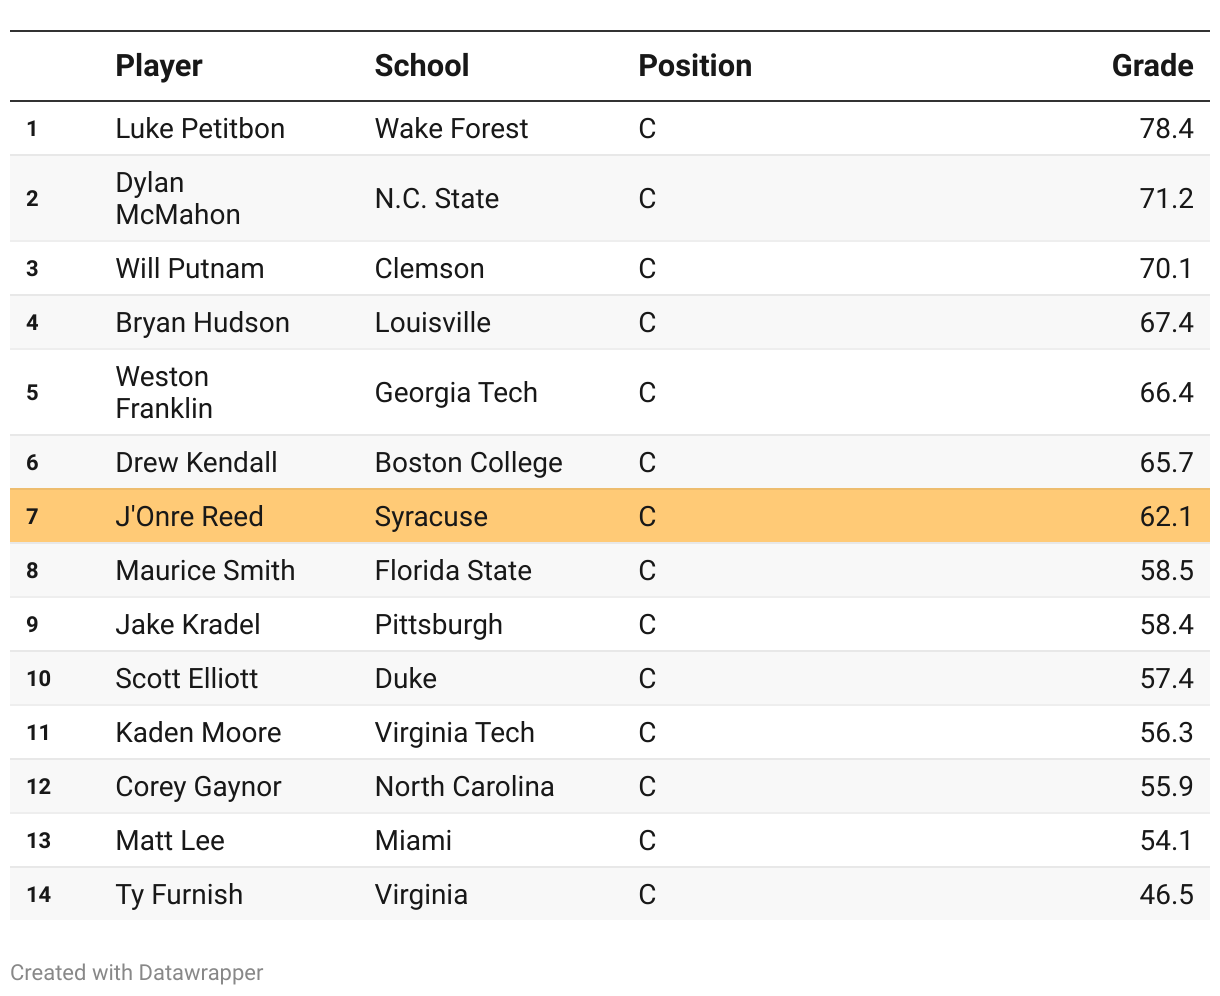Click the 46.5 grade value

pos(1166,895)
